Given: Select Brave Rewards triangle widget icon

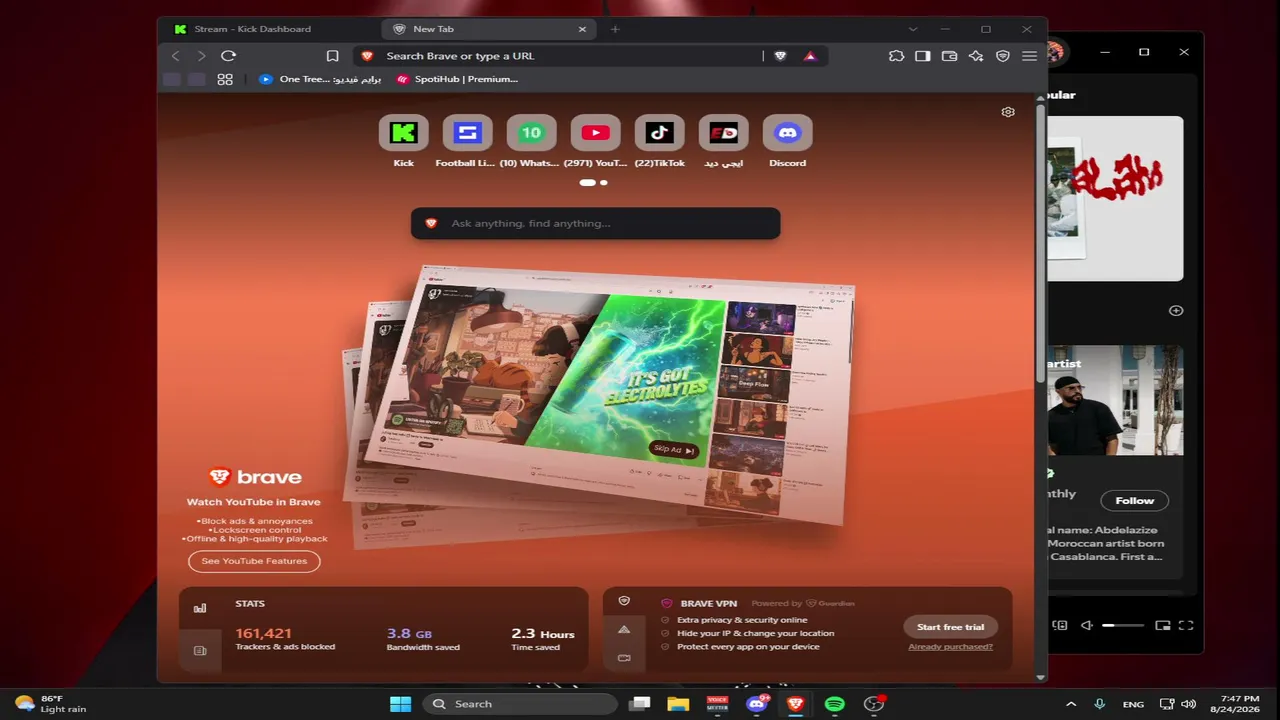Looking at the screenshot, I should pos(624,629).
